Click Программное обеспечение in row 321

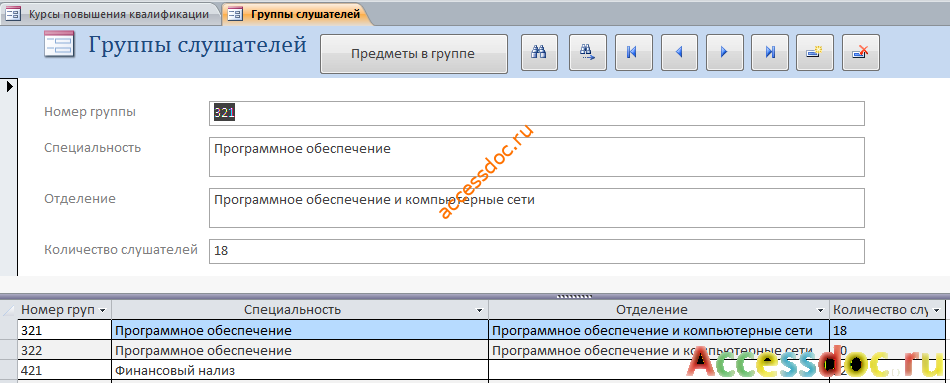tap(300, 330)
